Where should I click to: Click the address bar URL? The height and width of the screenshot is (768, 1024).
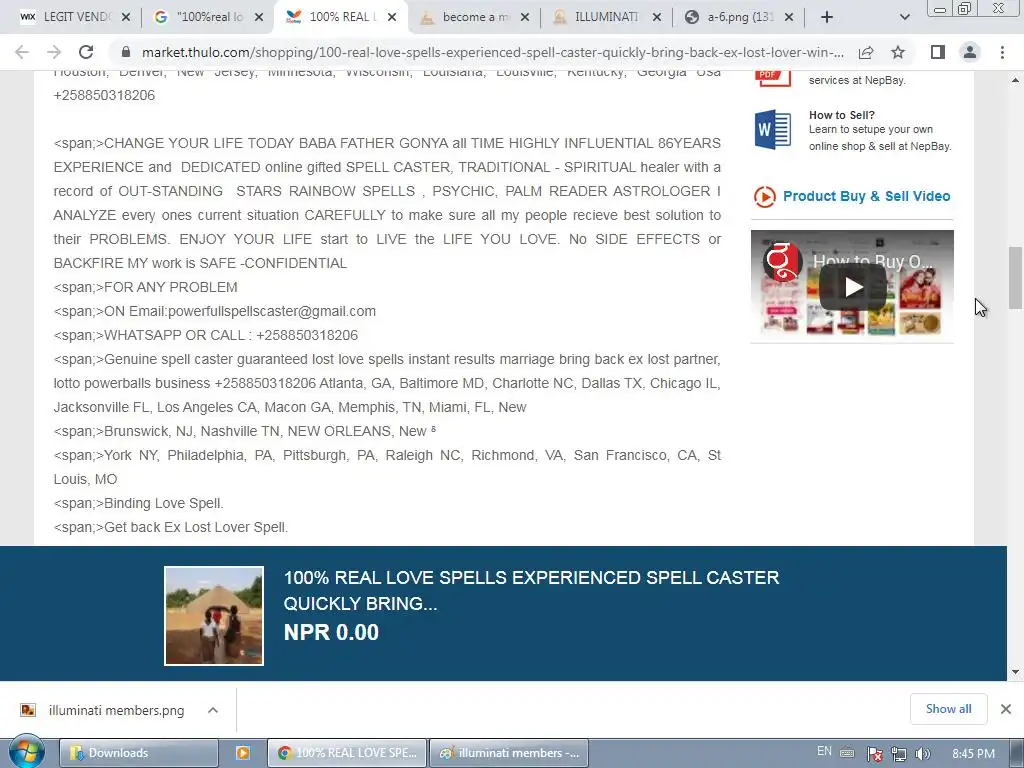point(492,52)
